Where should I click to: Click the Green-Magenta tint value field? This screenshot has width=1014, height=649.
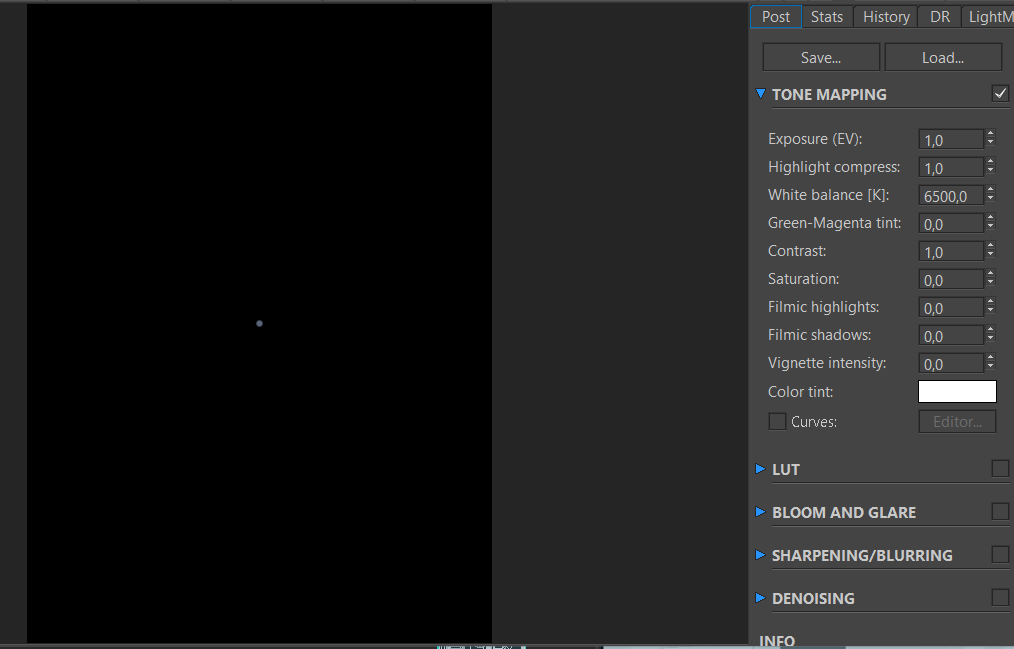point(951,224)
